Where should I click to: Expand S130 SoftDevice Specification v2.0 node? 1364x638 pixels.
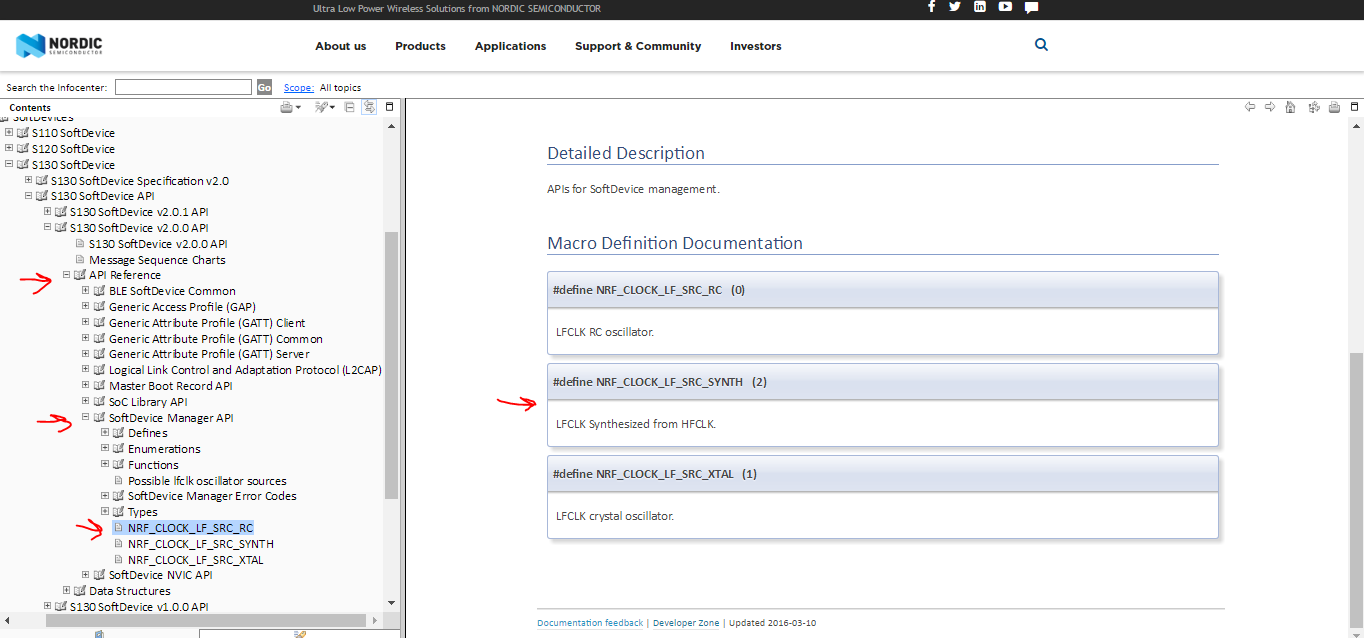click(x=29, y=180)
